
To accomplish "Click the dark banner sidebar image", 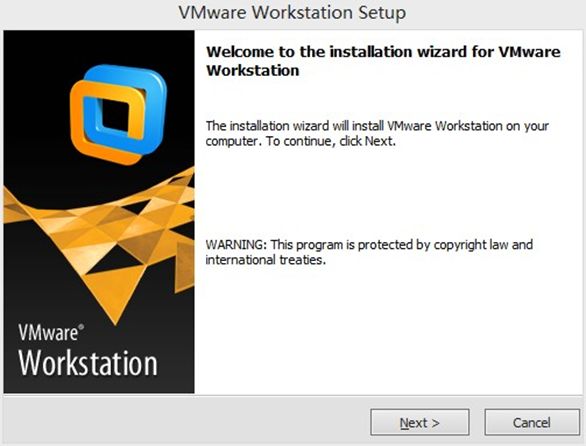I will point(99,212).
